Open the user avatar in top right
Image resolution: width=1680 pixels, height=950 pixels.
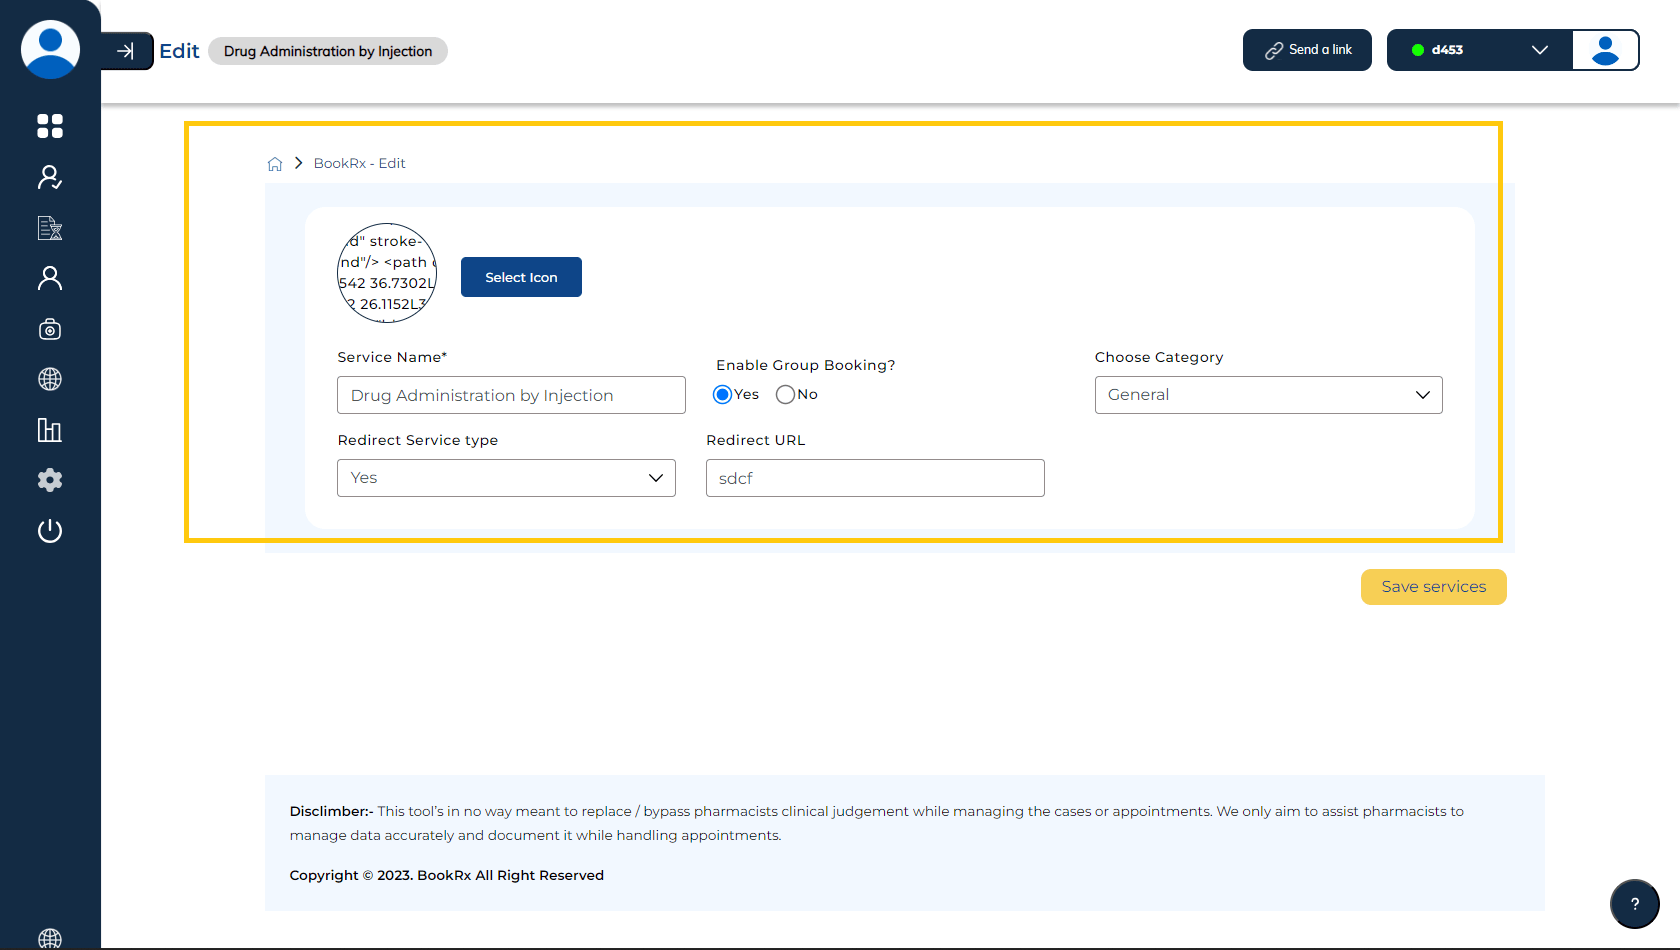point(1605,49)
